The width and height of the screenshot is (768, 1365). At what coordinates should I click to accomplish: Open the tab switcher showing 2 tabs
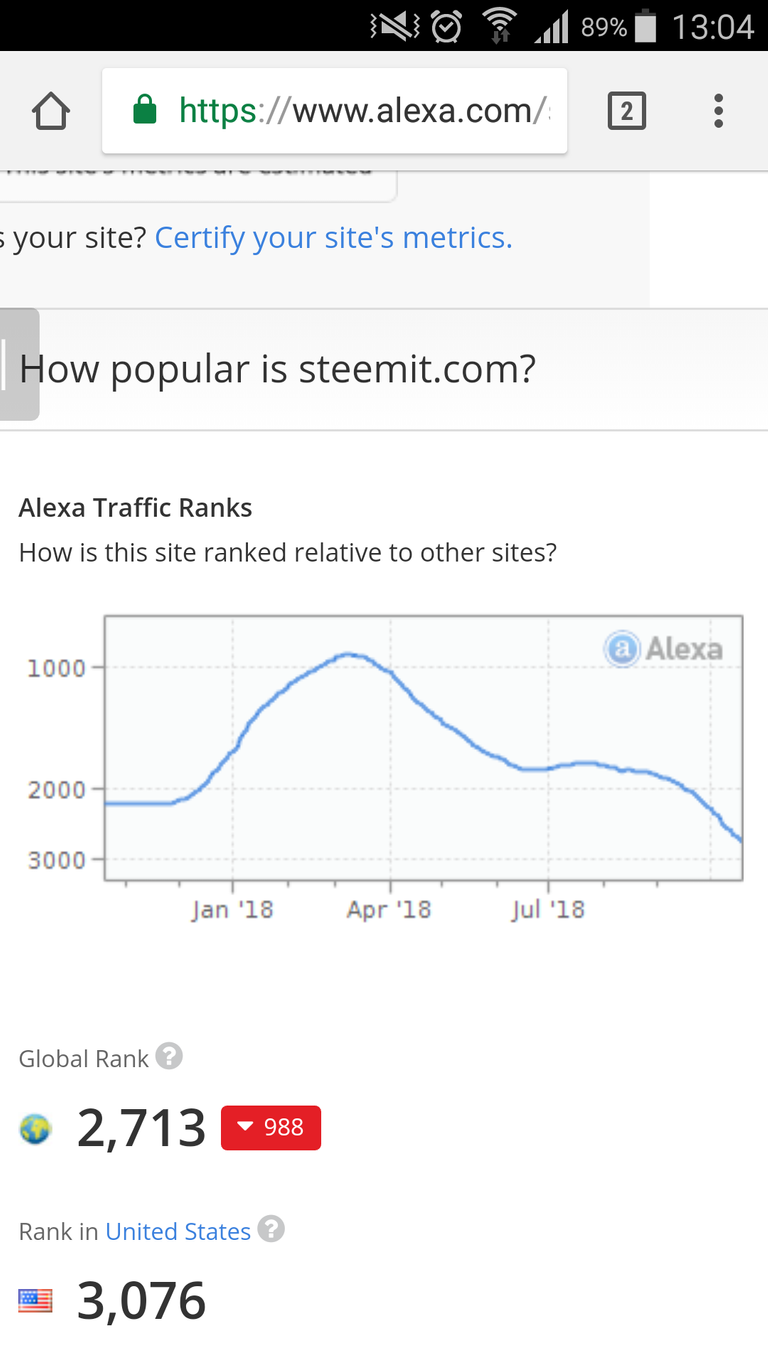coord(627,111)
